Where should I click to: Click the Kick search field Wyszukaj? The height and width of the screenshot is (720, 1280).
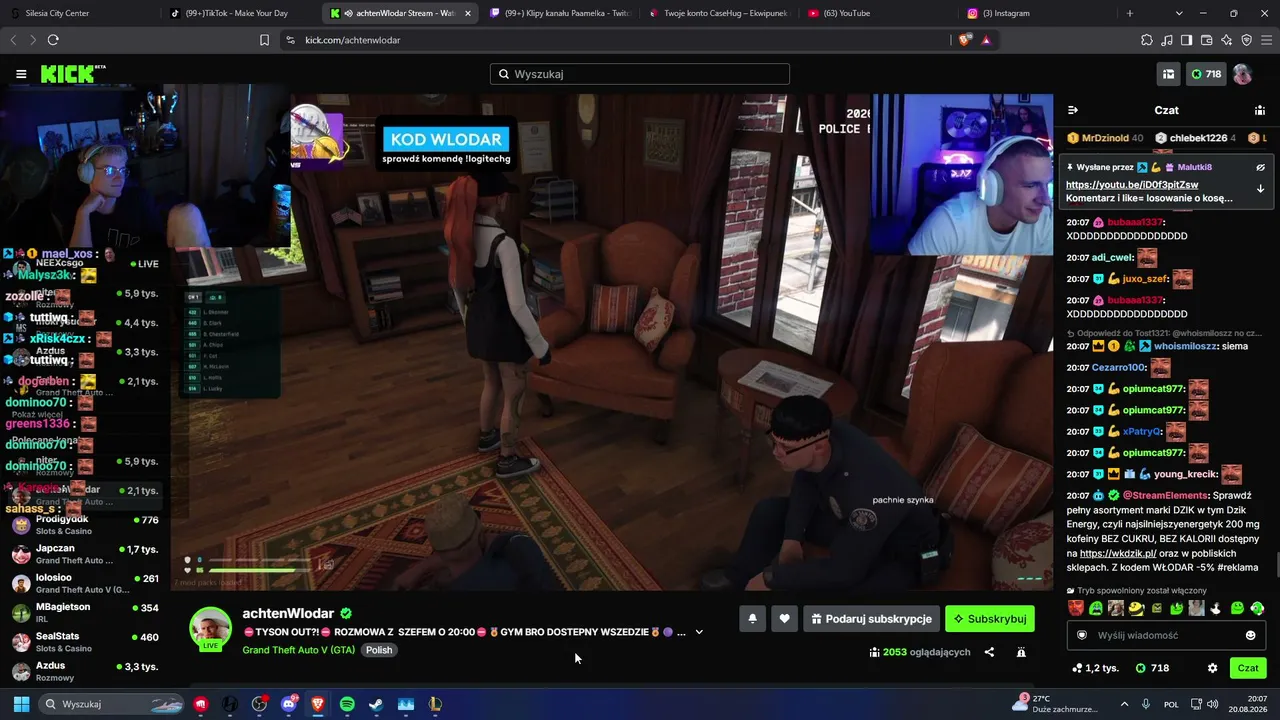click(640, 74)
